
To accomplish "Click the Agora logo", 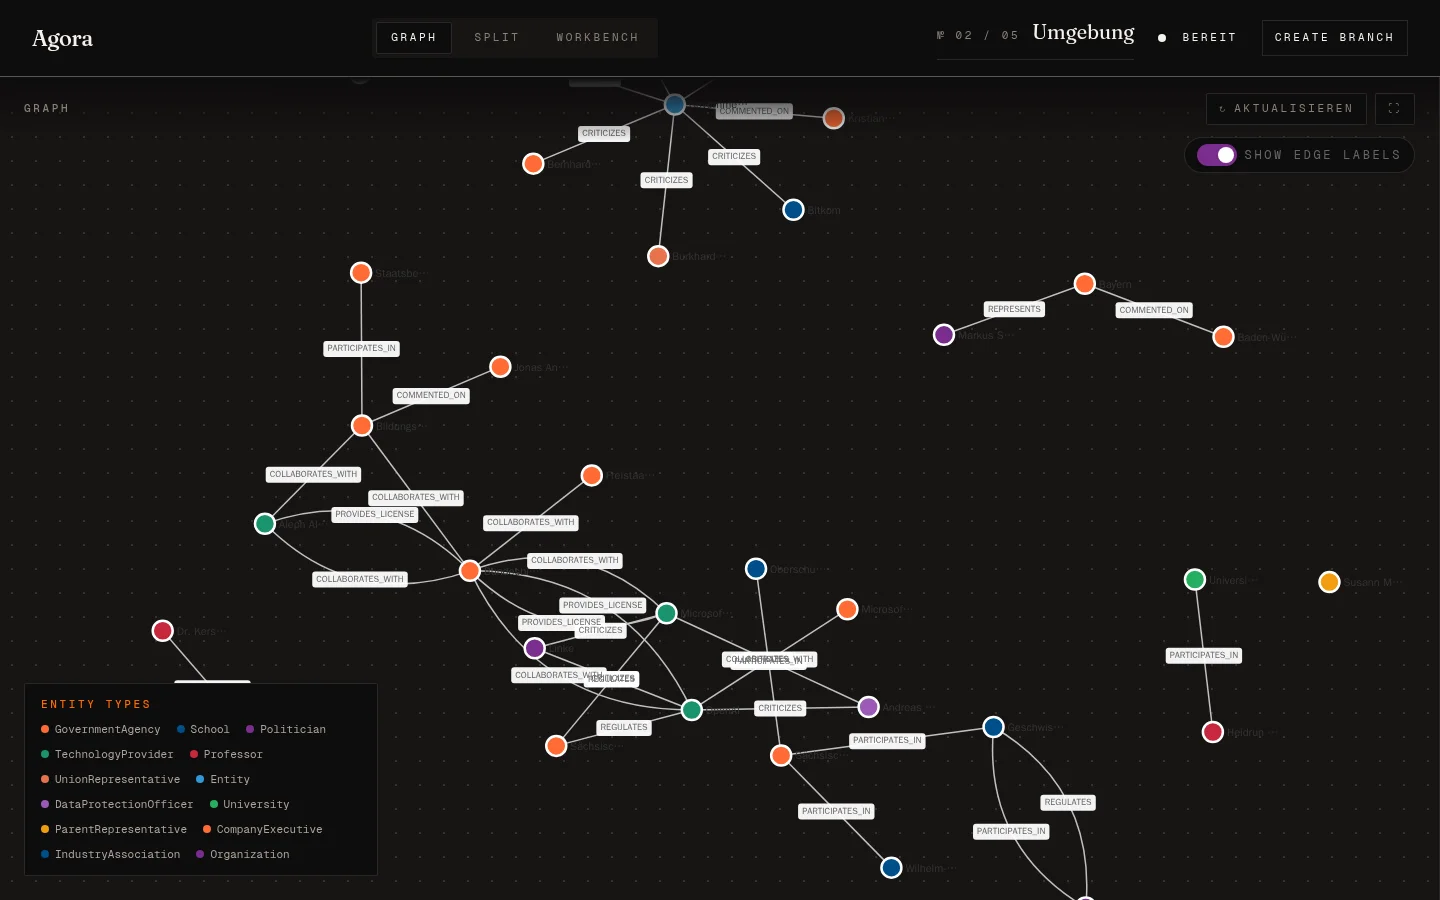I will click(62, 38).
